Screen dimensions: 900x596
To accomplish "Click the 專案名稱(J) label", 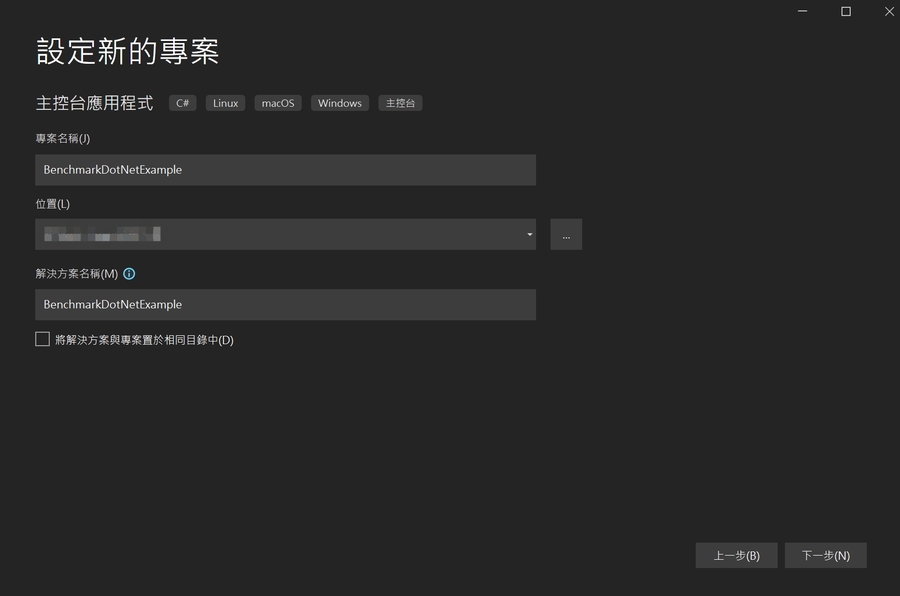I will point(63,138).
